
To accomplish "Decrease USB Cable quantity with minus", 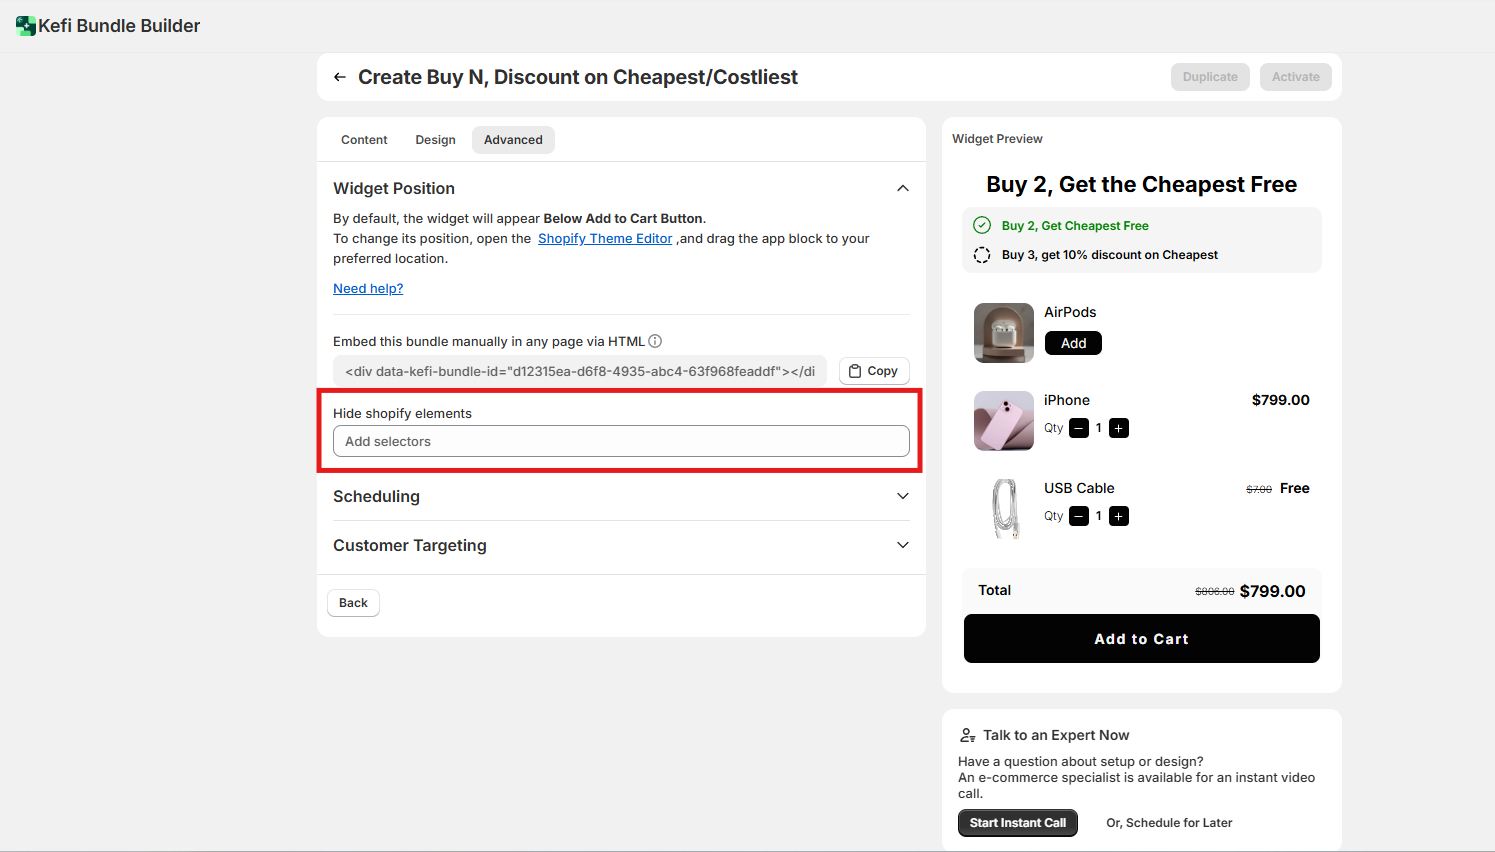I will pos(1079,516).
